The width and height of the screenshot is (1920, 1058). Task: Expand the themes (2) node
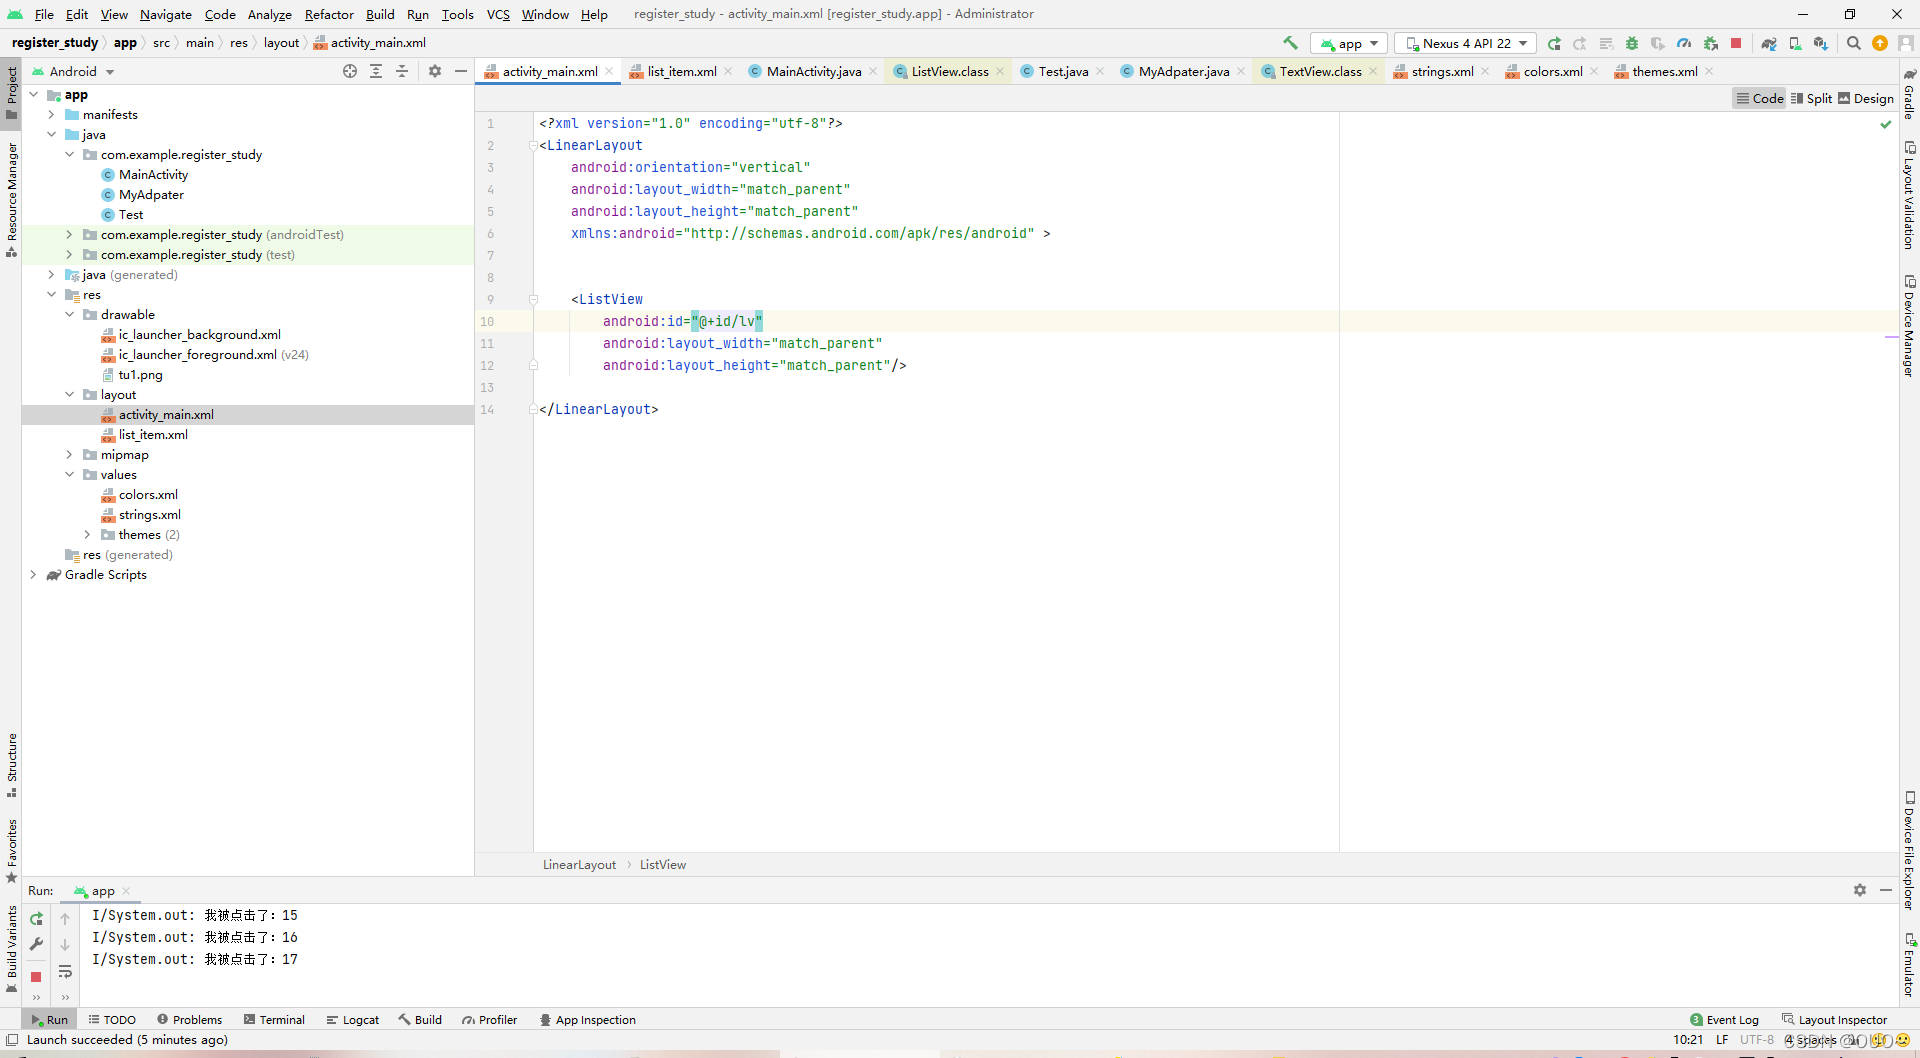point(88,534)
